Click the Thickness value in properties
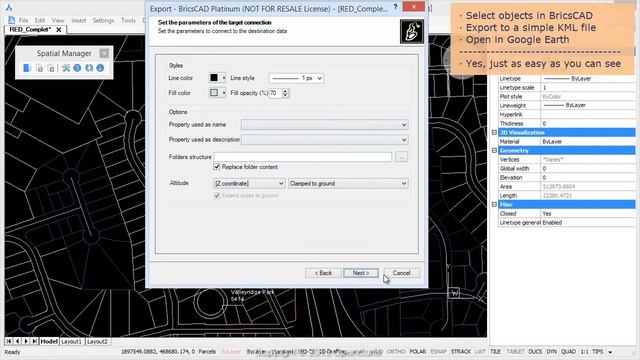This screenshot has width=640, height=360. click(x=588, y=123)
